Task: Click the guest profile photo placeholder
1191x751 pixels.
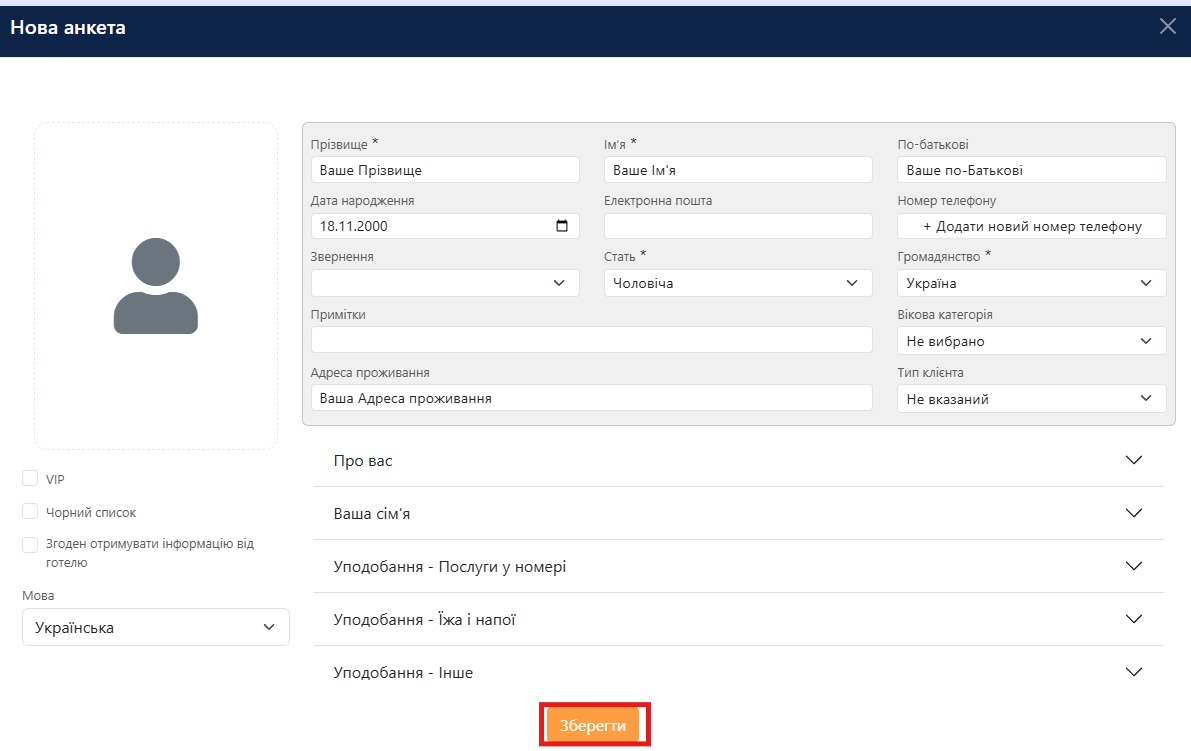Action: 156,286
